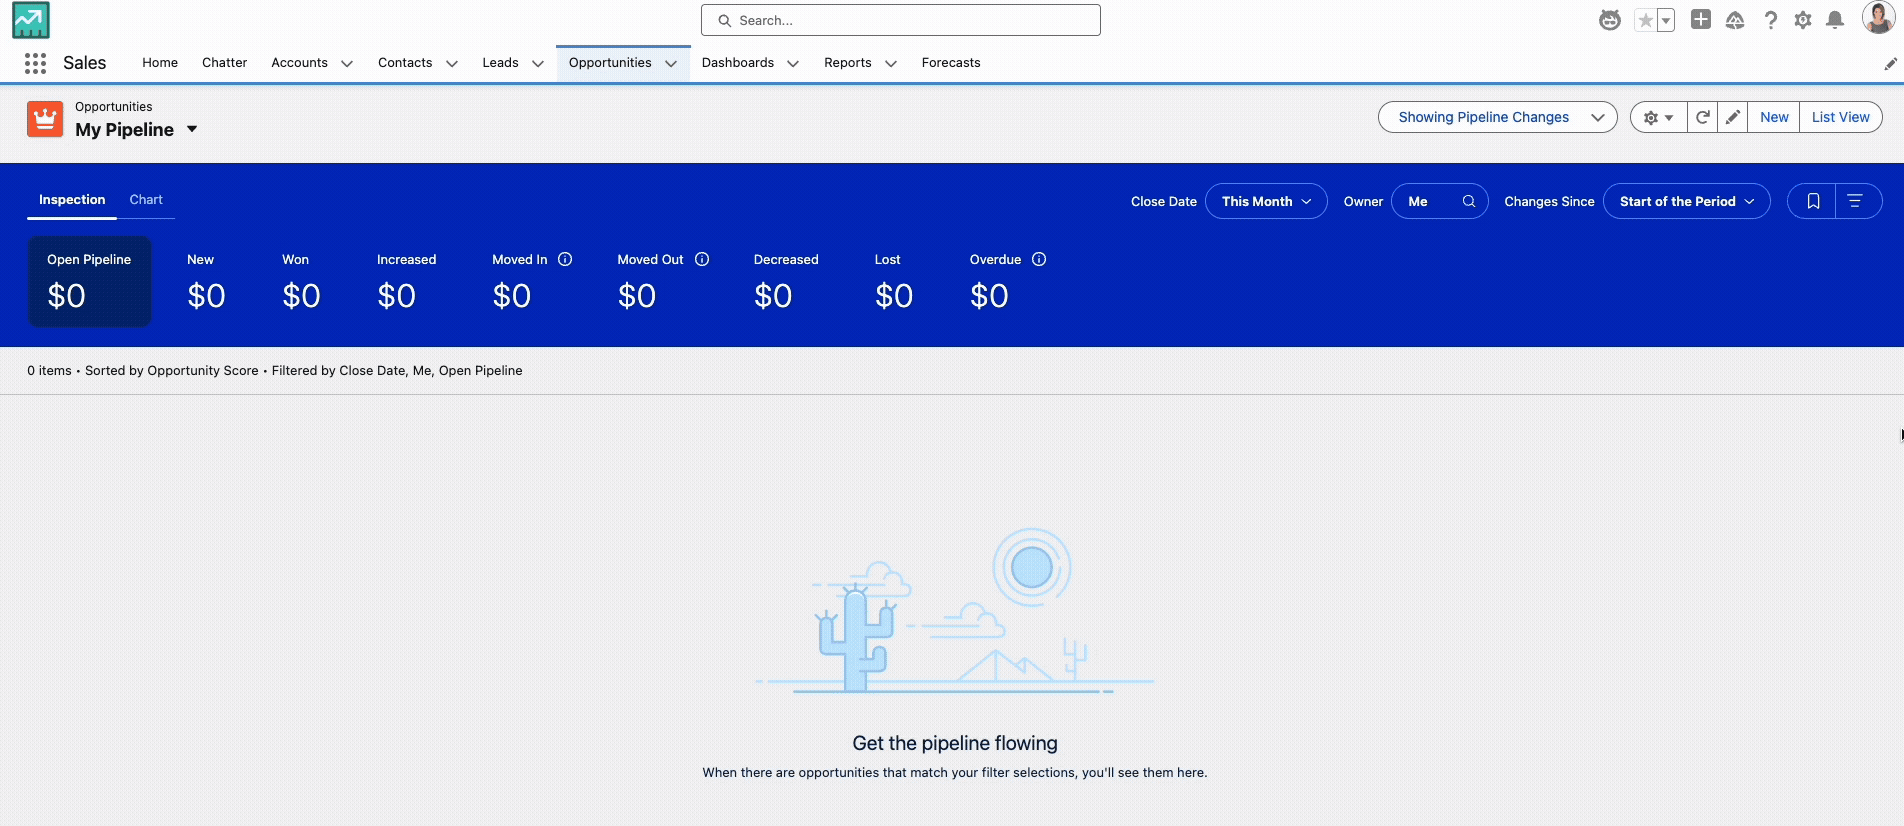Open the filter lines icon panel

pos(1855,201)
